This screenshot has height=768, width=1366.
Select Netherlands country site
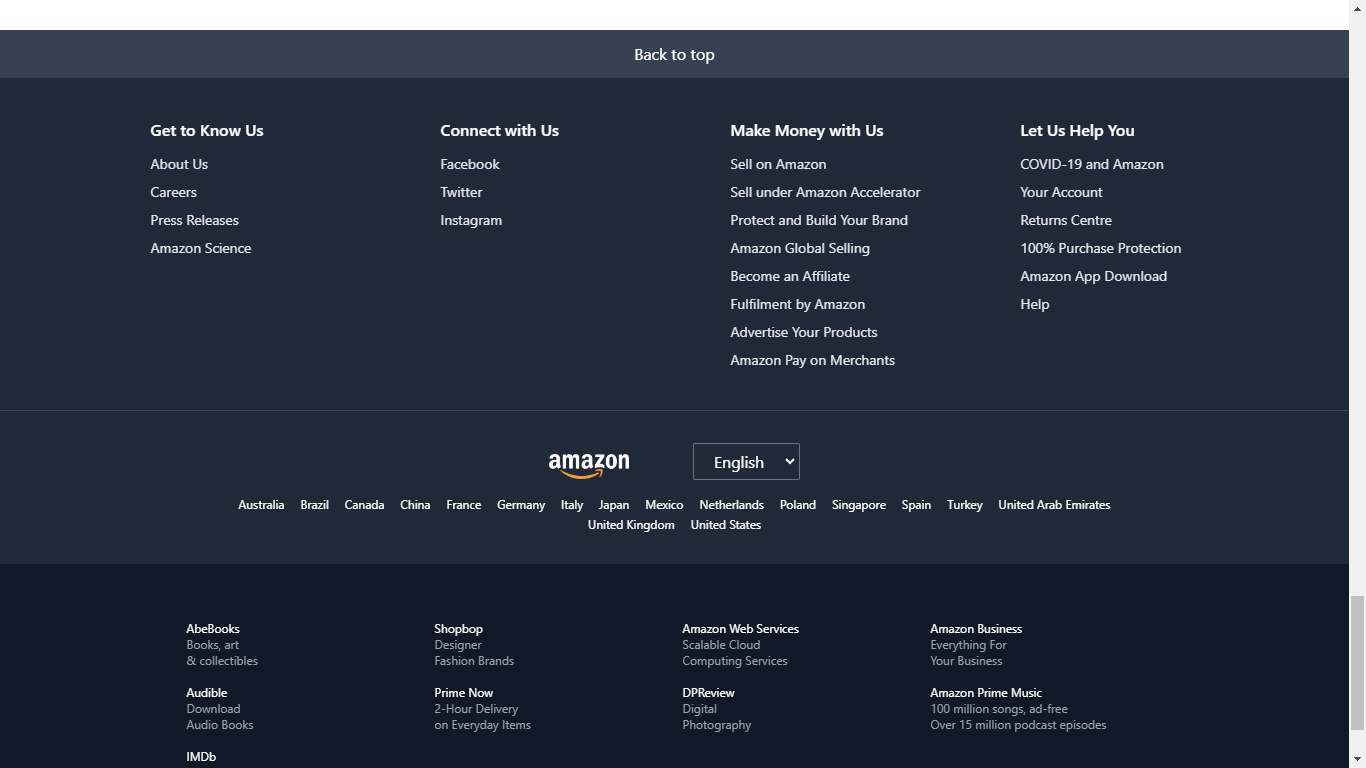[731, 505]
